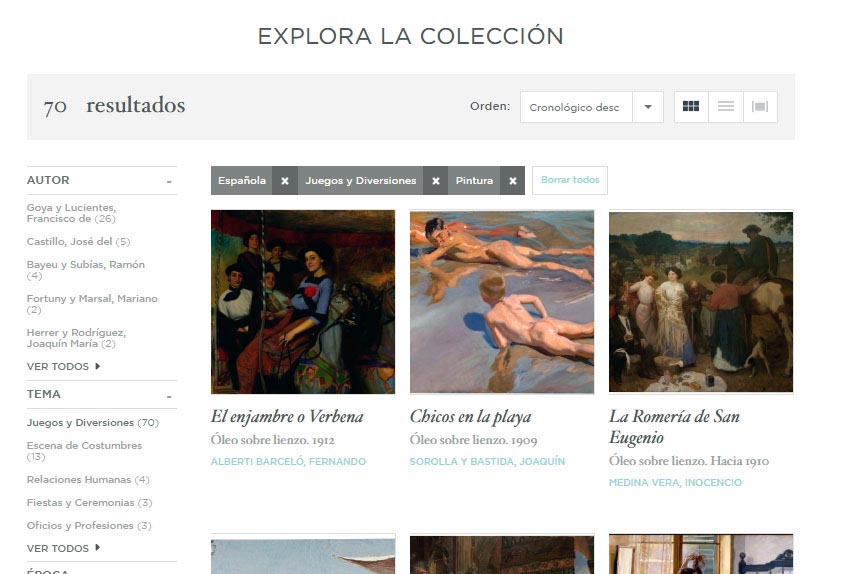
Task: Filter by Castillo, José del
Action: (79, 241)
